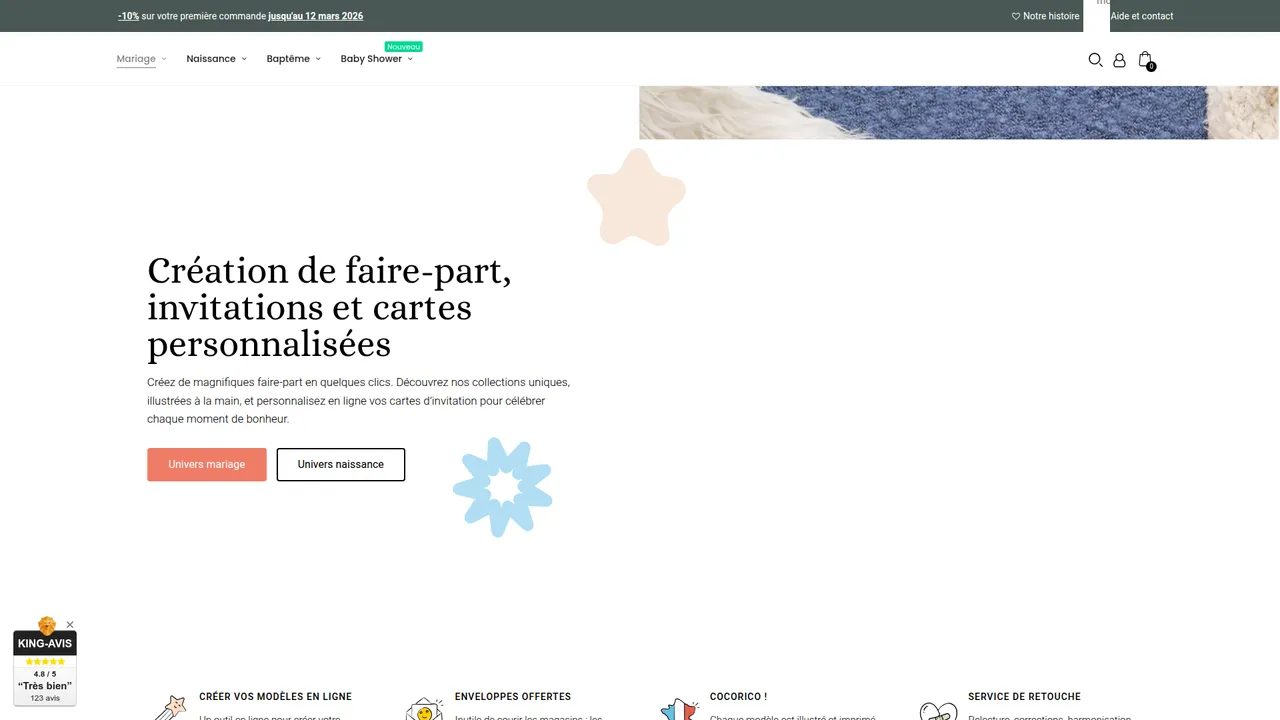Click the heart icon beside Notre histoire

1016,16
